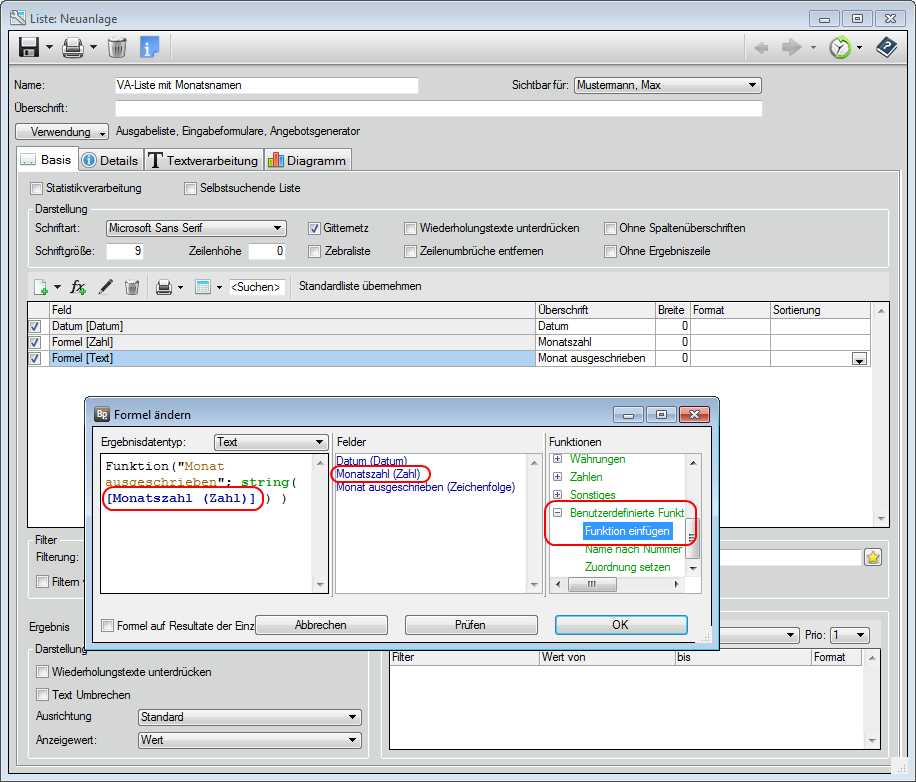Open the help book icon at top right

click(x=886, y=47)
